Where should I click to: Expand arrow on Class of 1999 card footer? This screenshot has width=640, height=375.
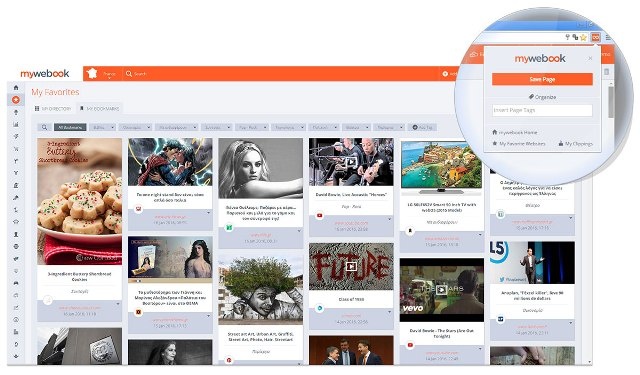click(x=389, y=312)
